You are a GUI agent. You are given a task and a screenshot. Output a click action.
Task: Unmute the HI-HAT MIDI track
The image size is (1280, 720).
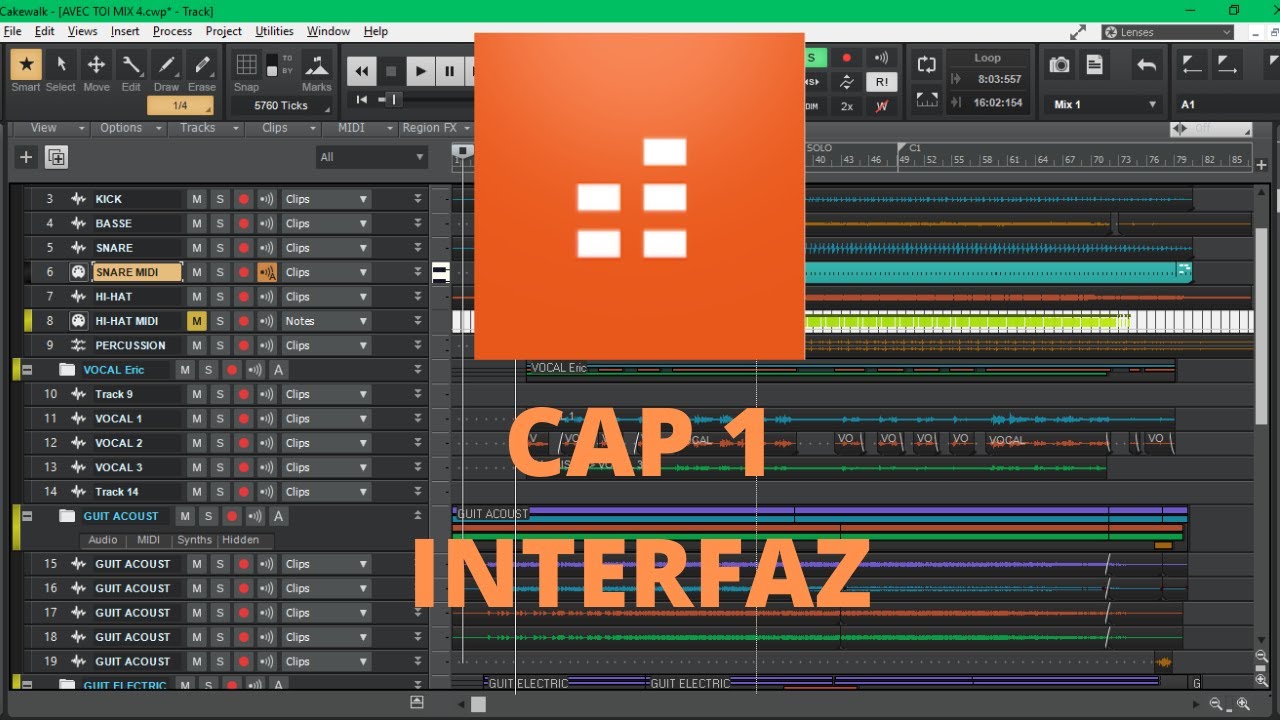tap(197, 321)
